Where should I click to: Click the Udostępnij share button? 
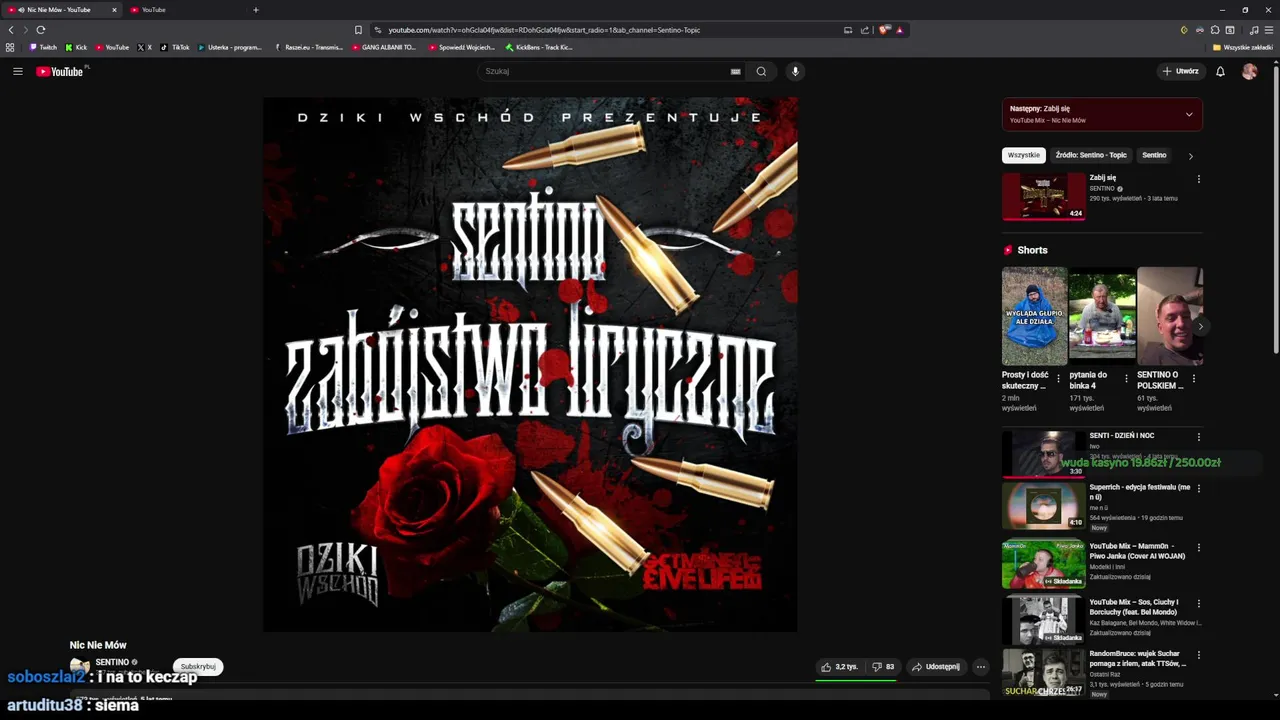(936, 667)
